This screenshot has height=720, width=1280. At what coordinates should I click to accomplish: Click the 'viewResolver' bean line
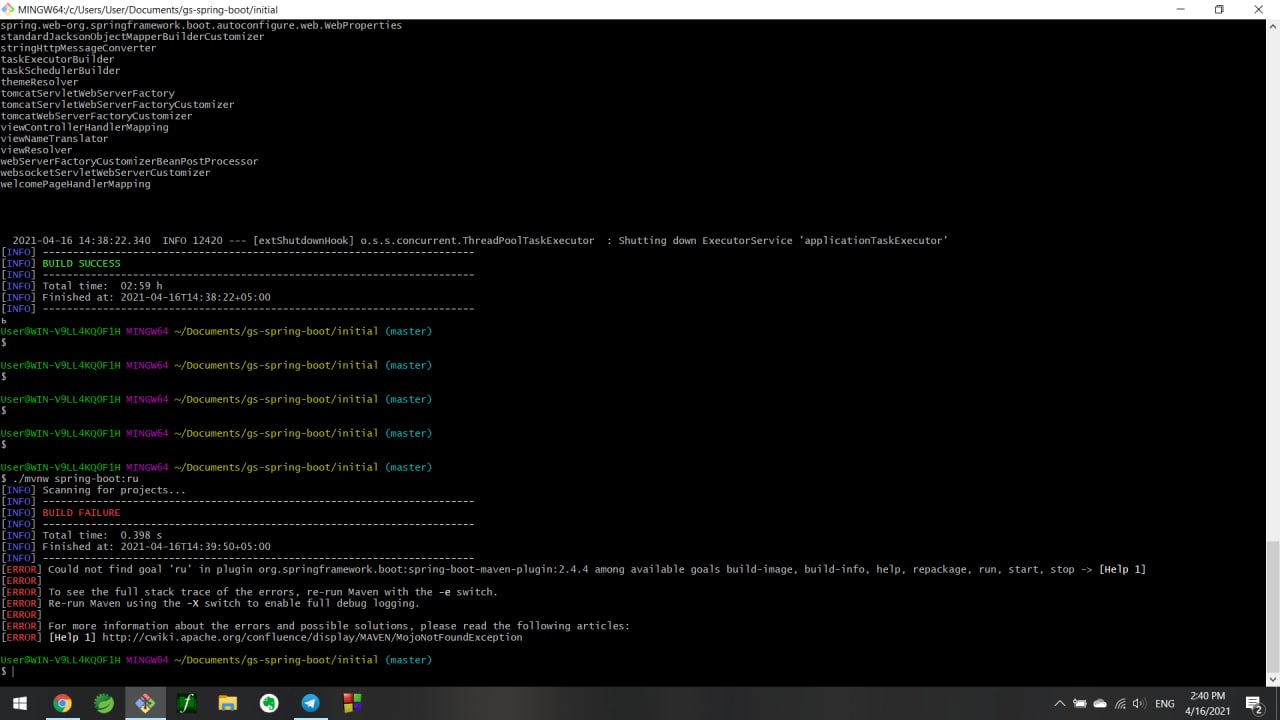(36, 150)
